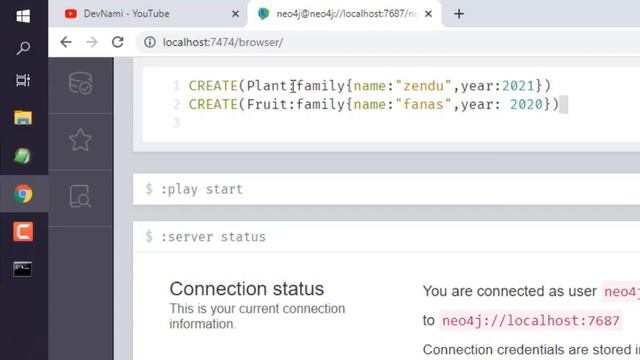640x360 pixels.
Task: View site information icon in address bar
Action: [150, 42]
